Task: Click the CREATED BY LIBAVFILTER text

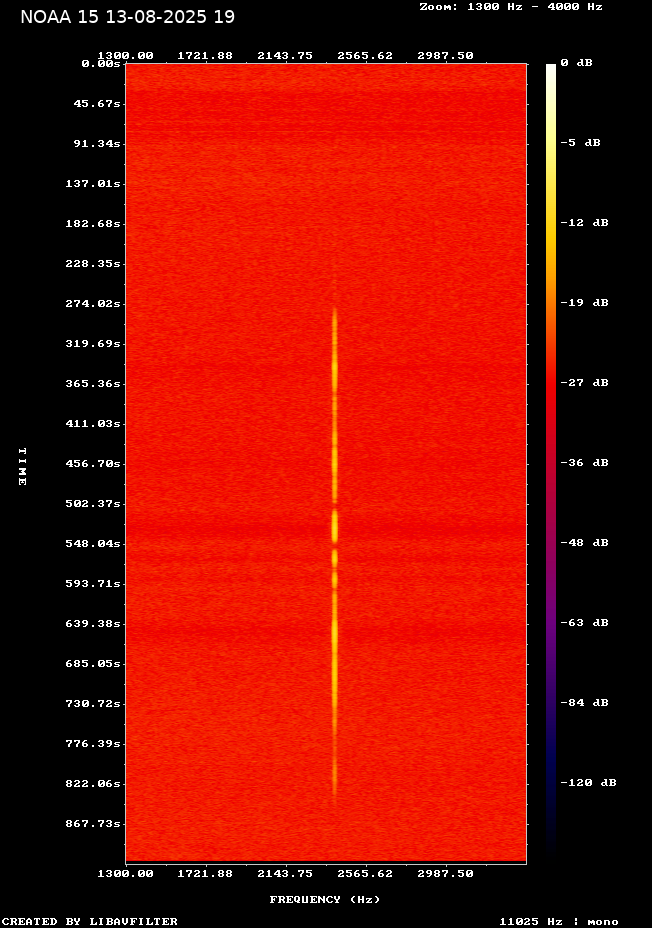Action: [x=90, y=921]
